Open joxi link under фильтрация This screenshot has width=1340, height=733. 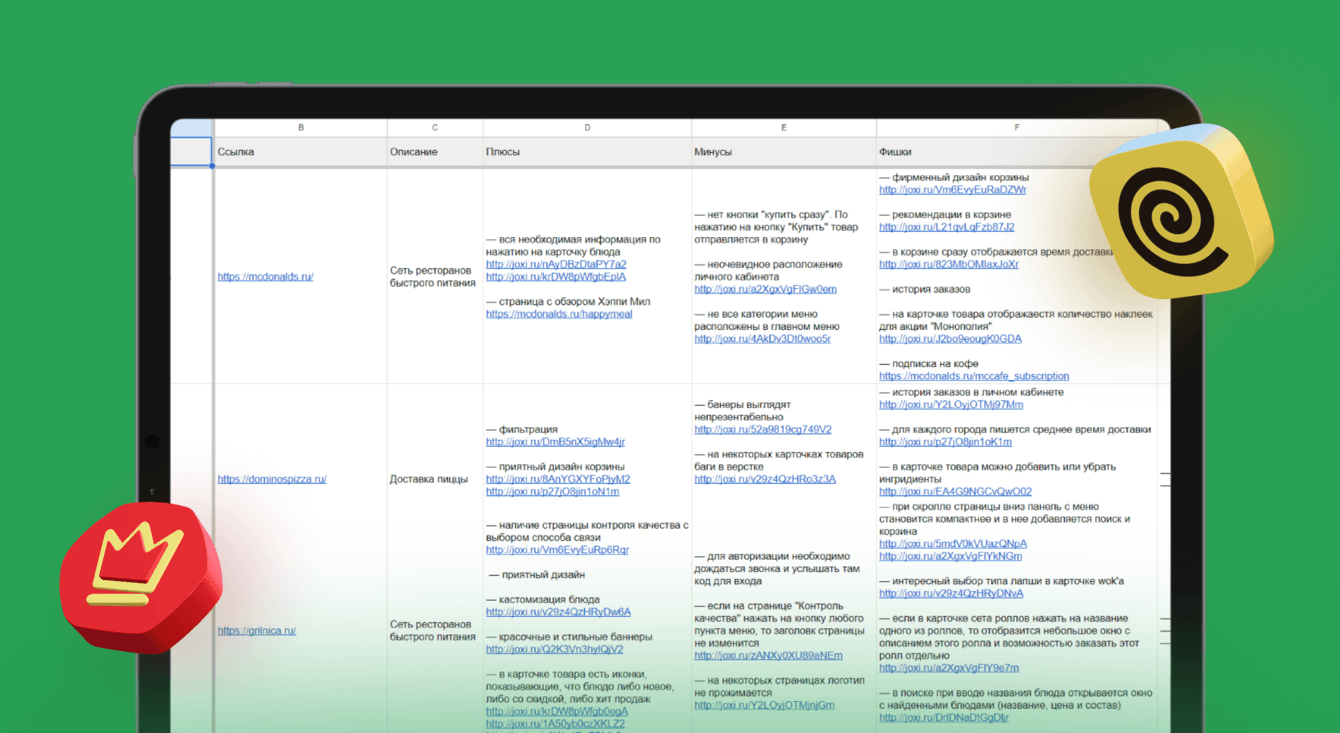(x=555, y=442)
